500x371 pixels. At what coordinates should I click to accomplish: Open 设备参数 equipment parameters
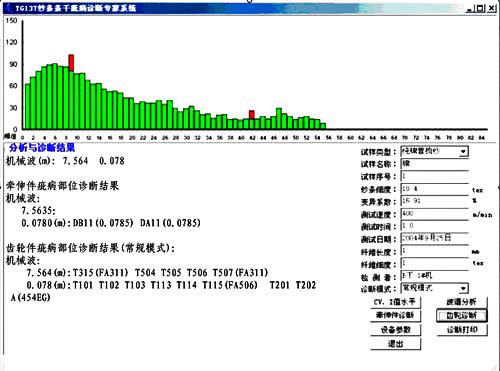[x=395, y=330]
